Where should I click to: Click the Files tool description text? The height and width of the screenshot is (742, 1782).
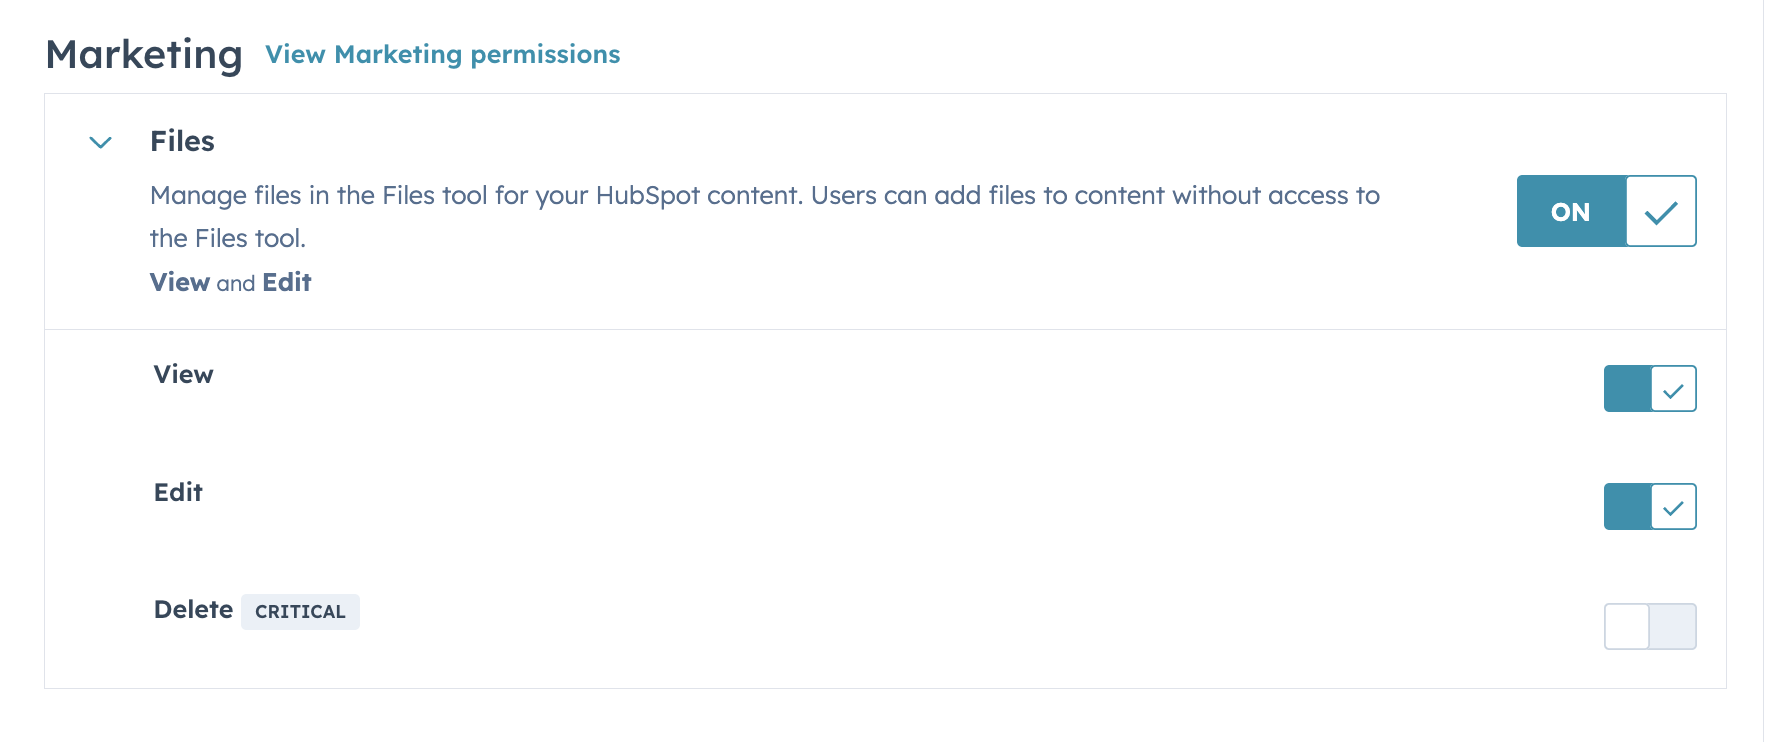click(x=764, y=196)
